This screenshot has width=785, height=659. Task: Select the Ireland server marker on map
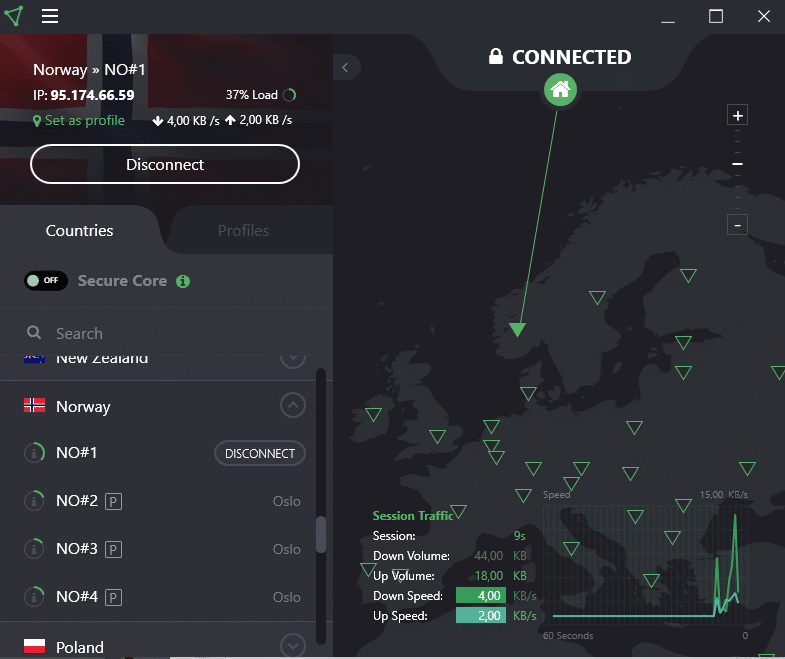pyautogui.click(x=373, y=415)
